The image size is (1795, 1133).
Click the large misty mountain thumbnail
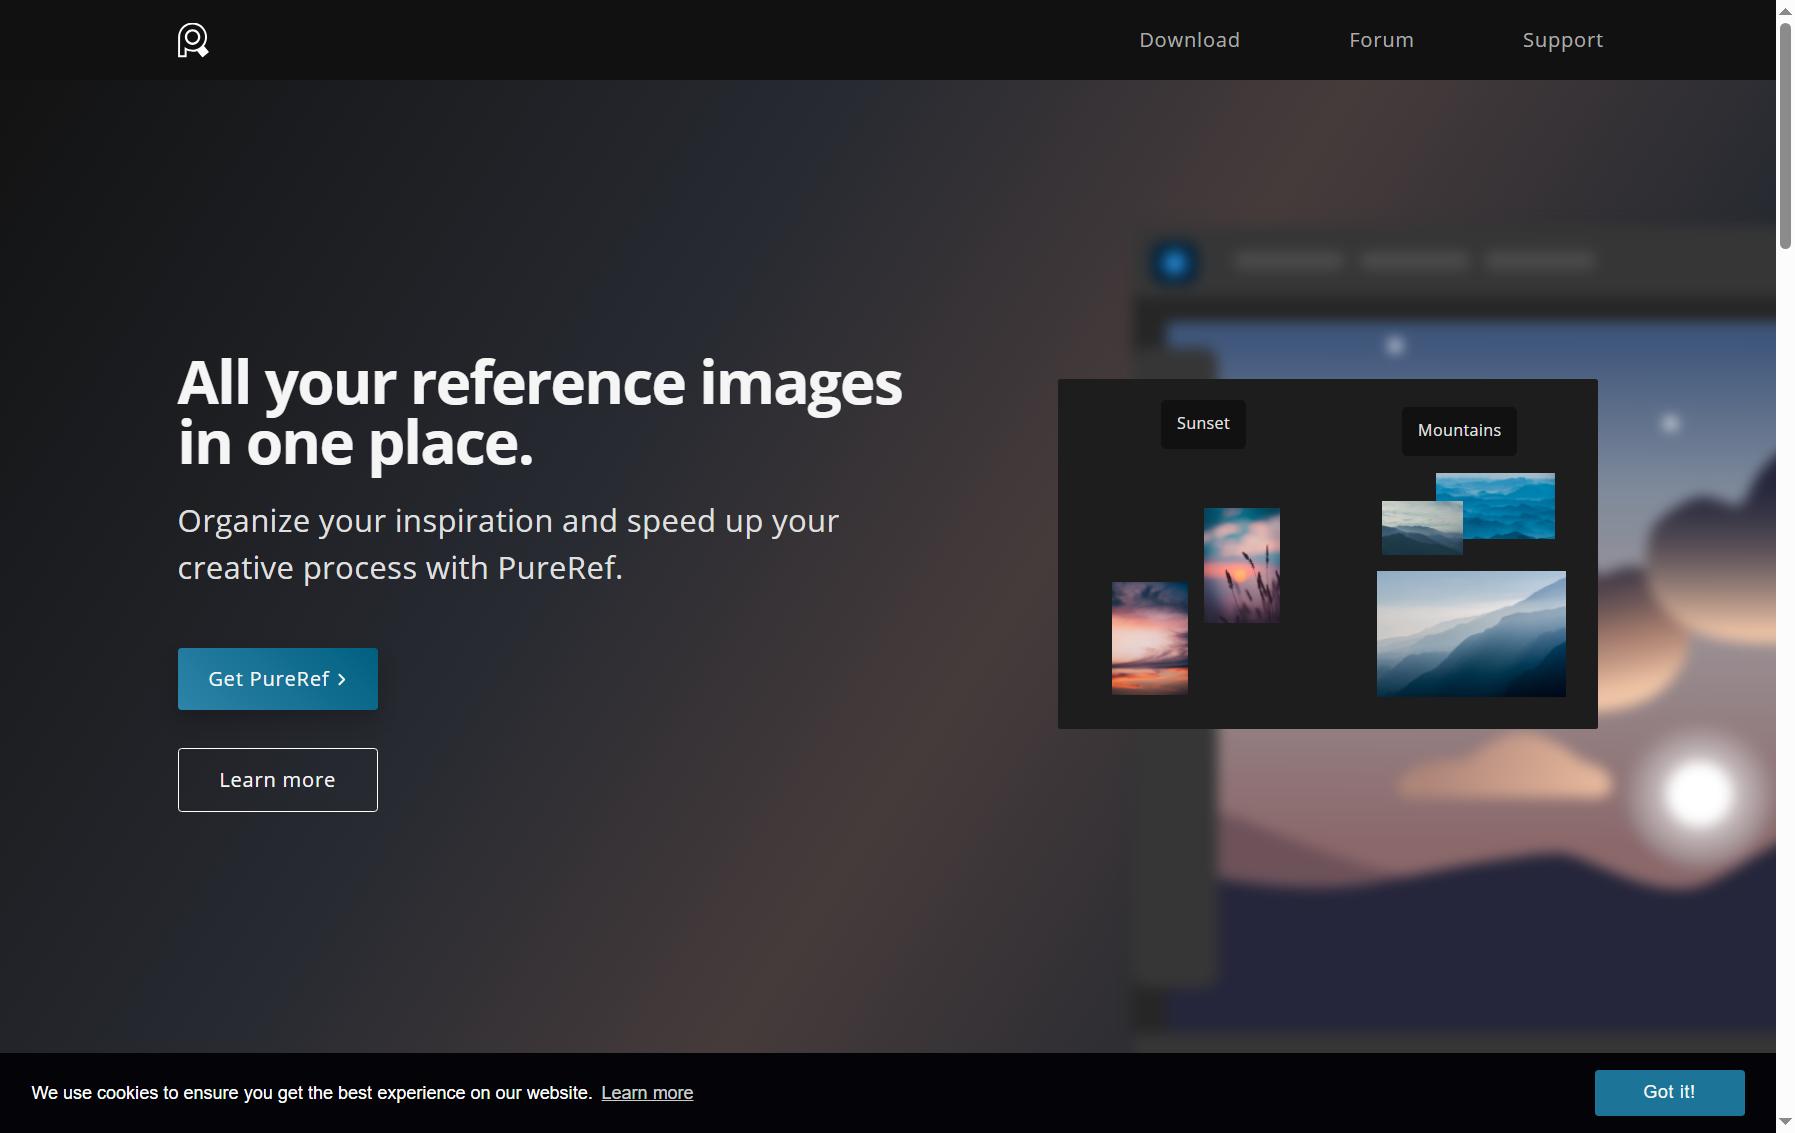tap(1471, 634)
